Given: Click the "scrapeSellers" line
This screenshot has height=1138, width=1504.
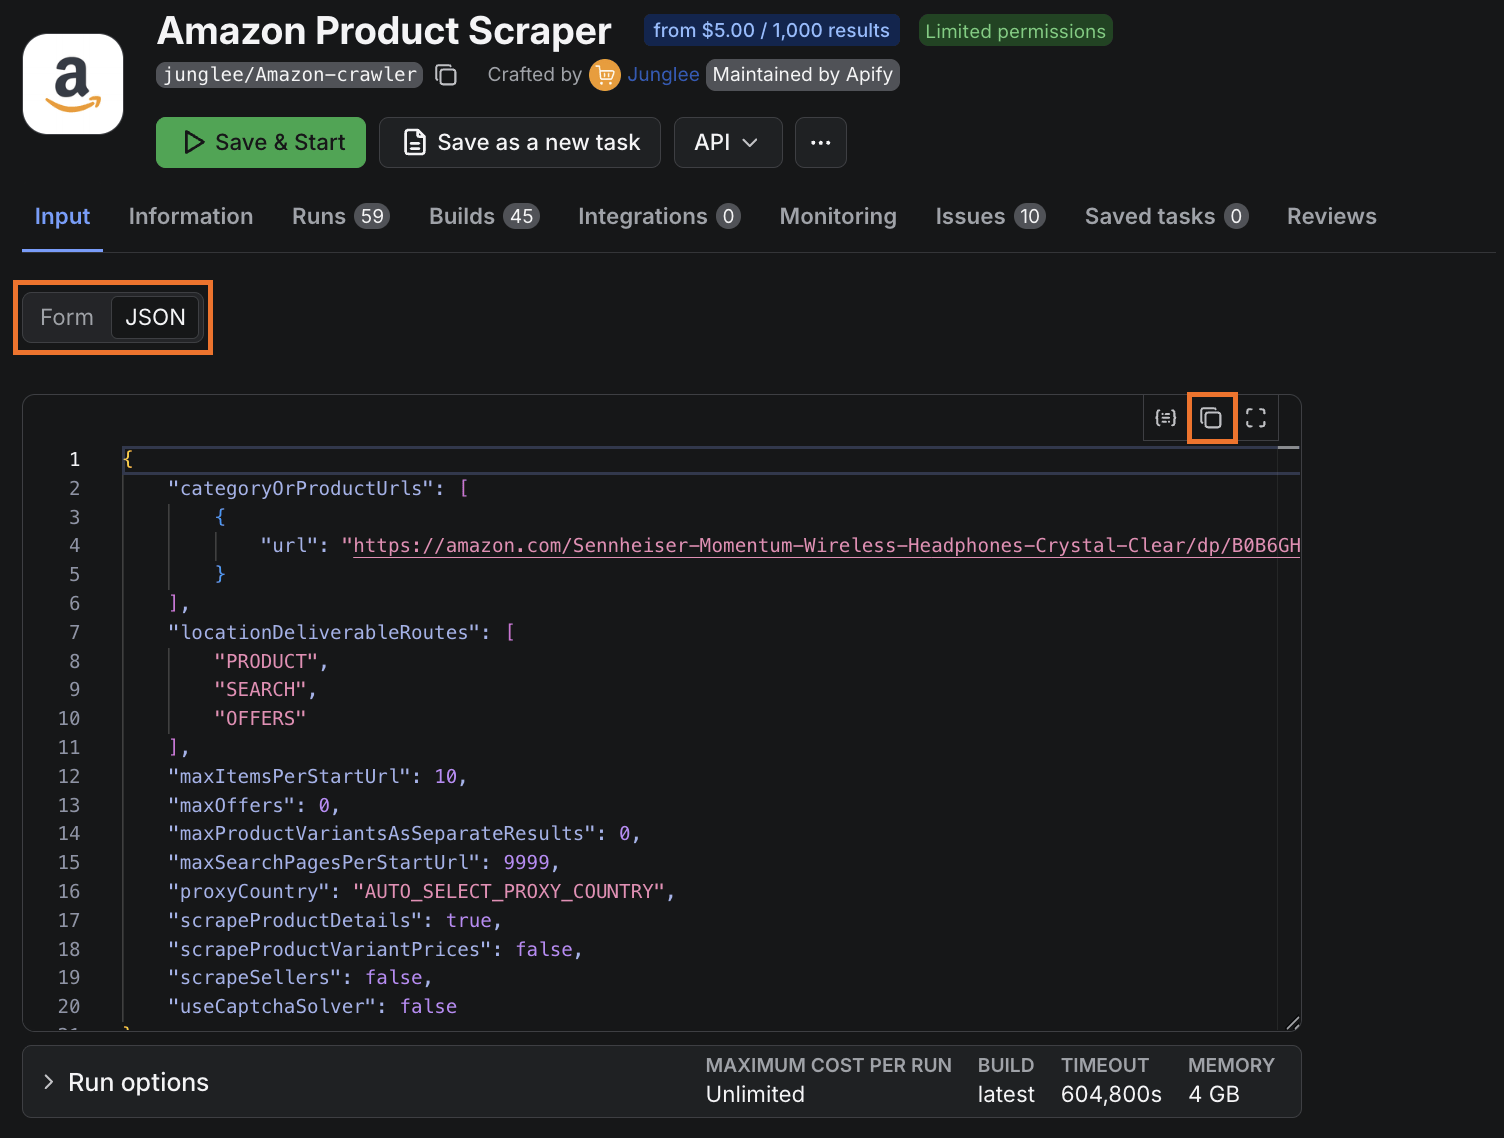Looking at the screenshot, I should pos(300,978).
